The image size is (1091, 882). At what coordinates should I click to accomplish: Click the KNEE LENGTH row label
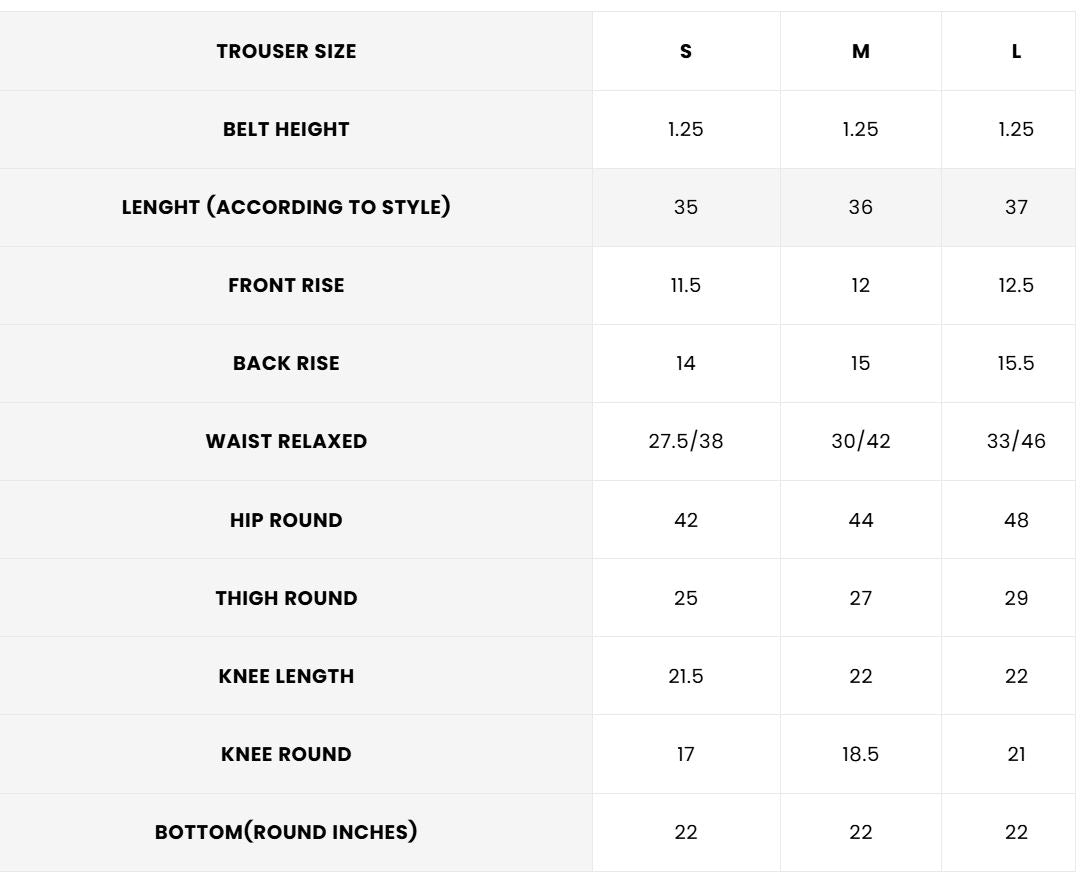coord(286,676)
